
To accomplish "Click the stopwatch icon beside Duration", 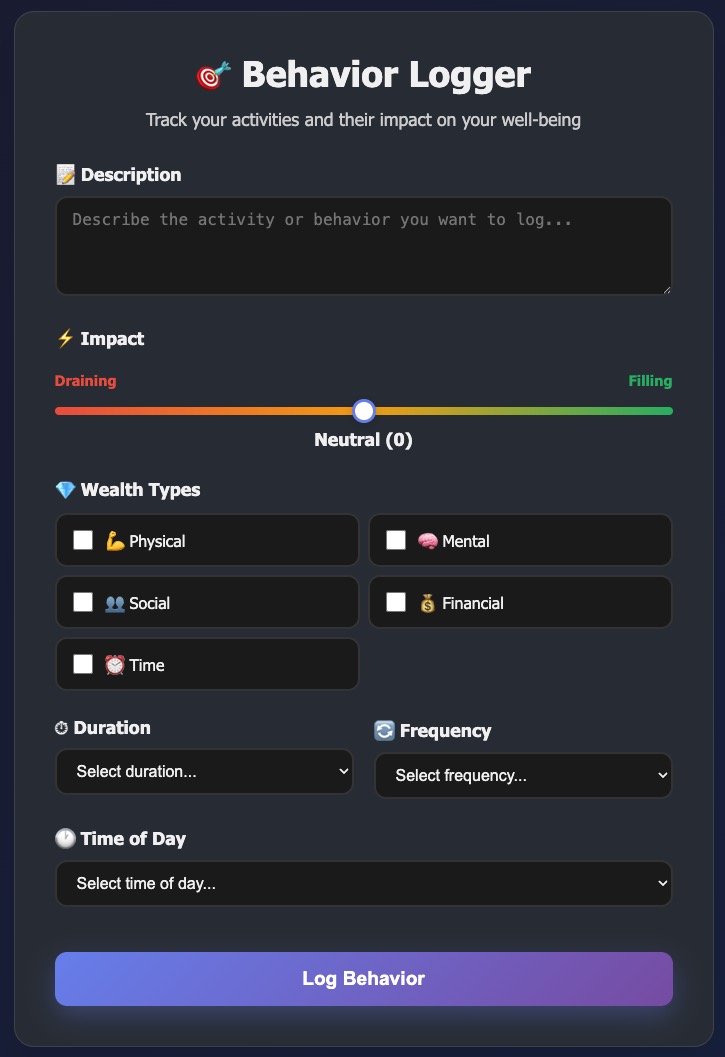I will [x=64, y=727].
